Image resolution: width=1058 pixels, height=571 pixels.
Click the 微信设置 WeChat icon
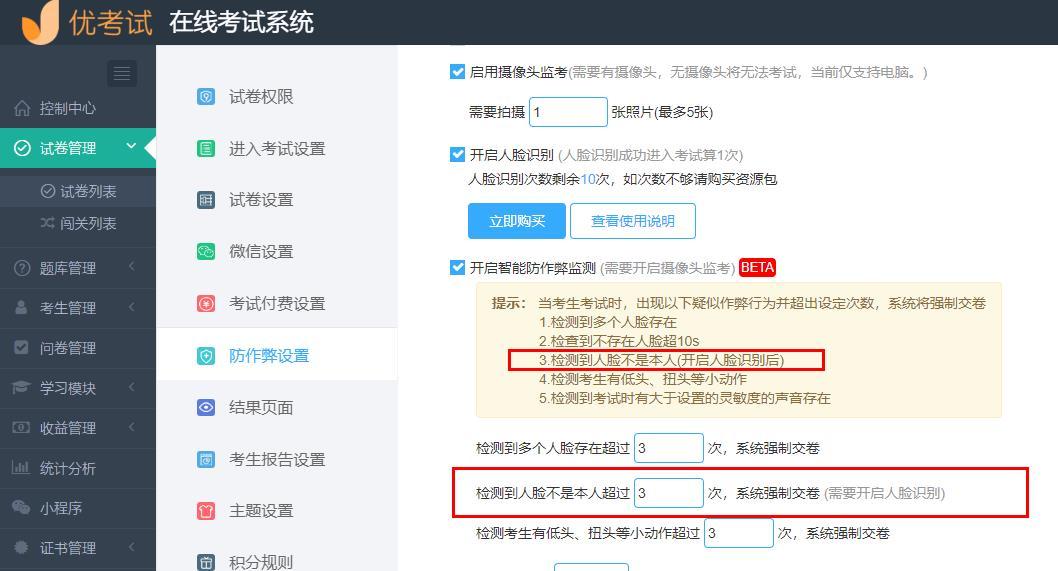[x=206, y=252]
